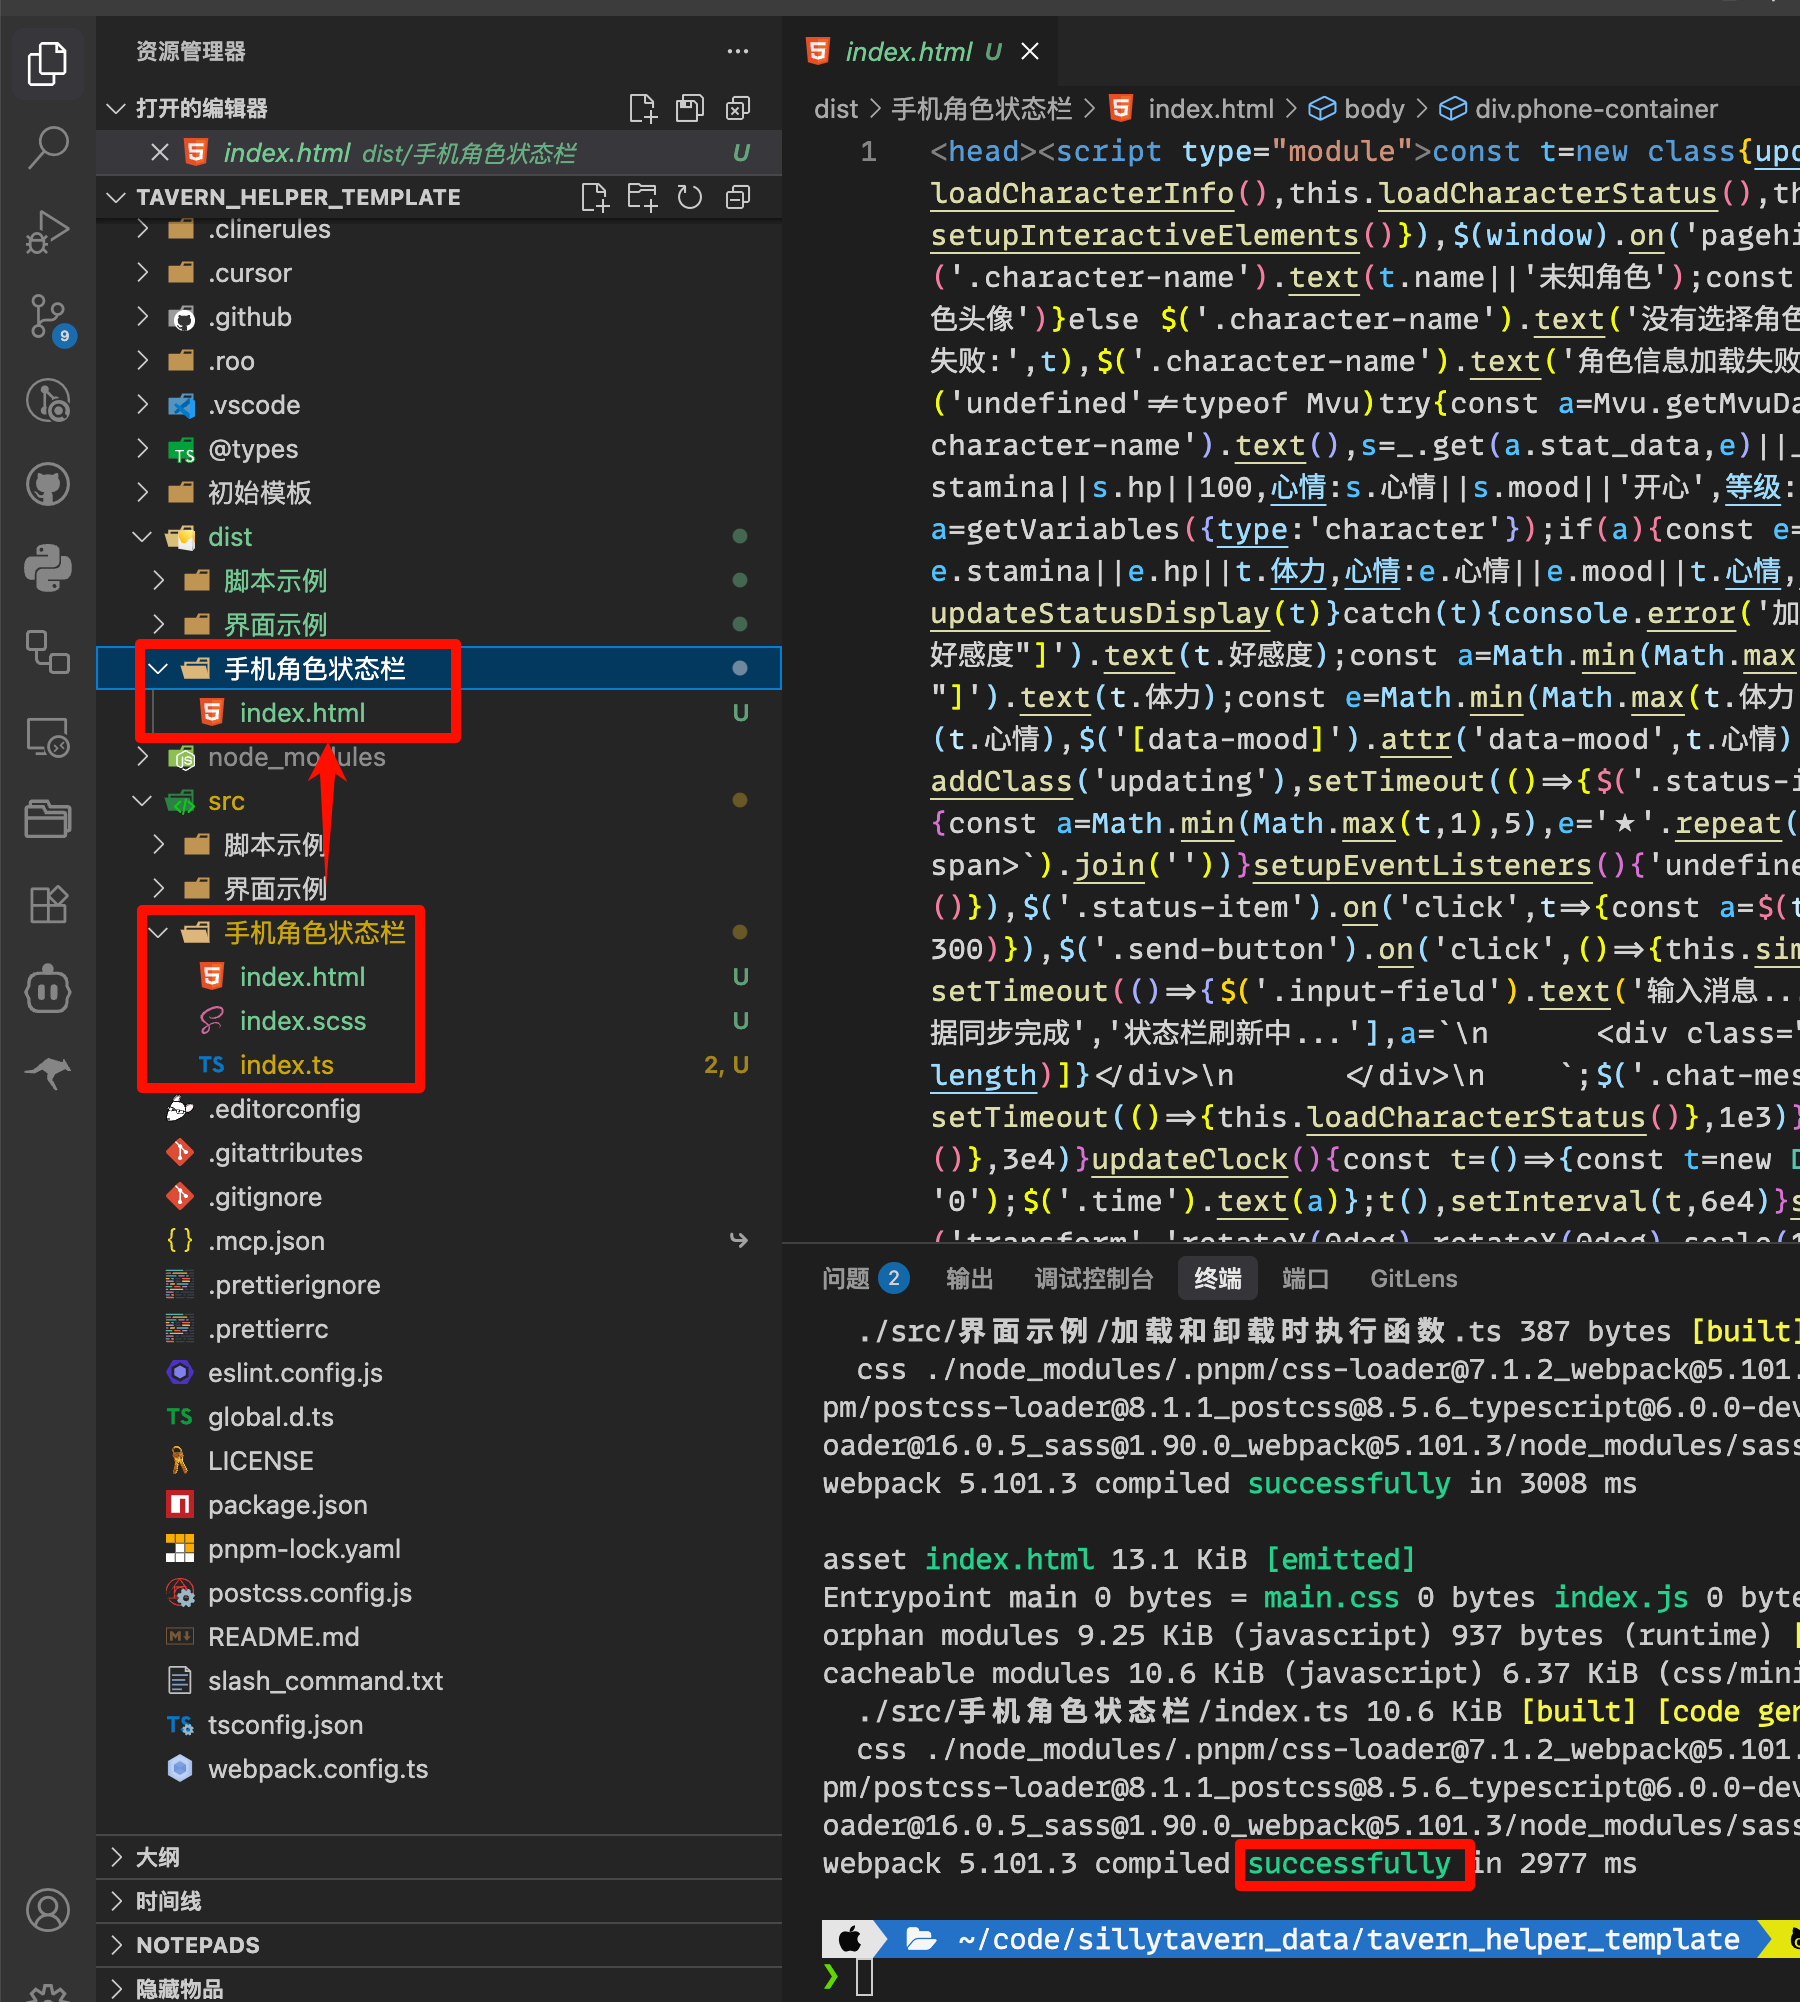The width and height of the screenshot is (1800, 2002).
Task: Collapse the src folder
Action: point(142,801)
